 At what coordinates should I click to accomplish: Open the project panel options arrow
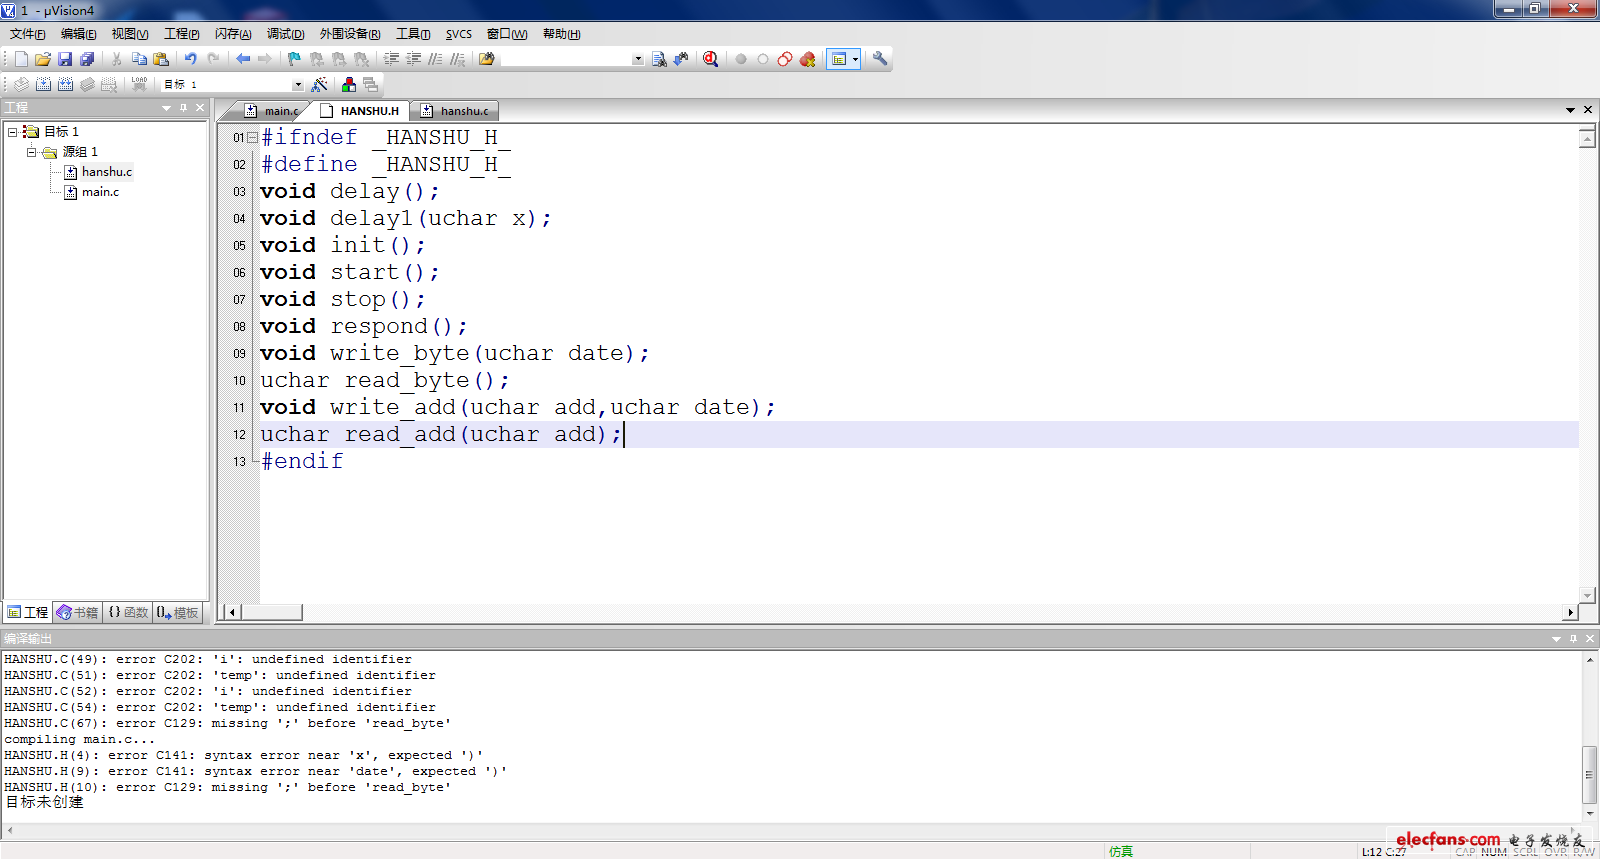click(x=166, y=108)
